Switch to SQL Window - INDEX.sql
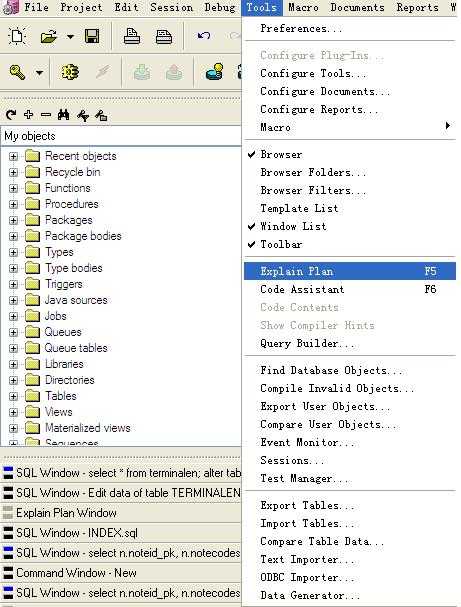461x607 pixels. click(121, 533)
